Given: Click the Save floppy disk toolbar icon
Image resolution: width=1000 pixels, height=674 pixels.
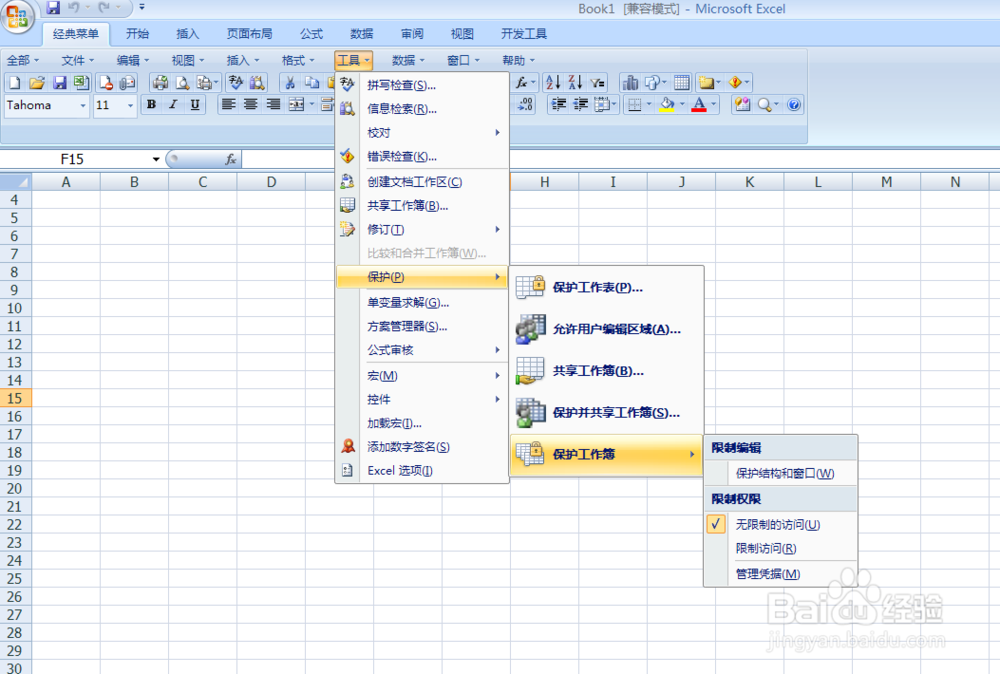Looking at the screenshot, I should pos(59,82).
